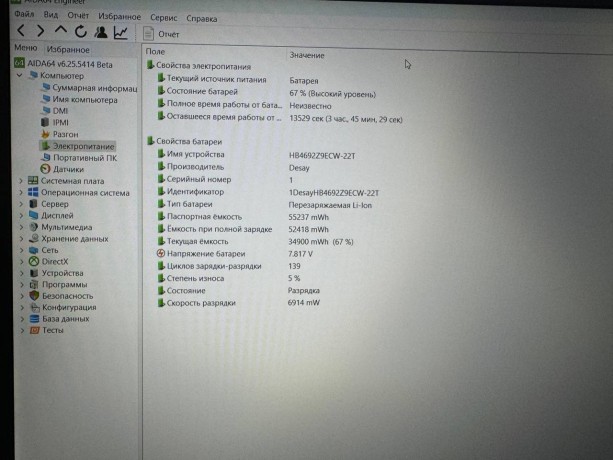Open the user management toolbar icon
The height and width of the screenshot is (460, 613).
(x=99, y=33)
